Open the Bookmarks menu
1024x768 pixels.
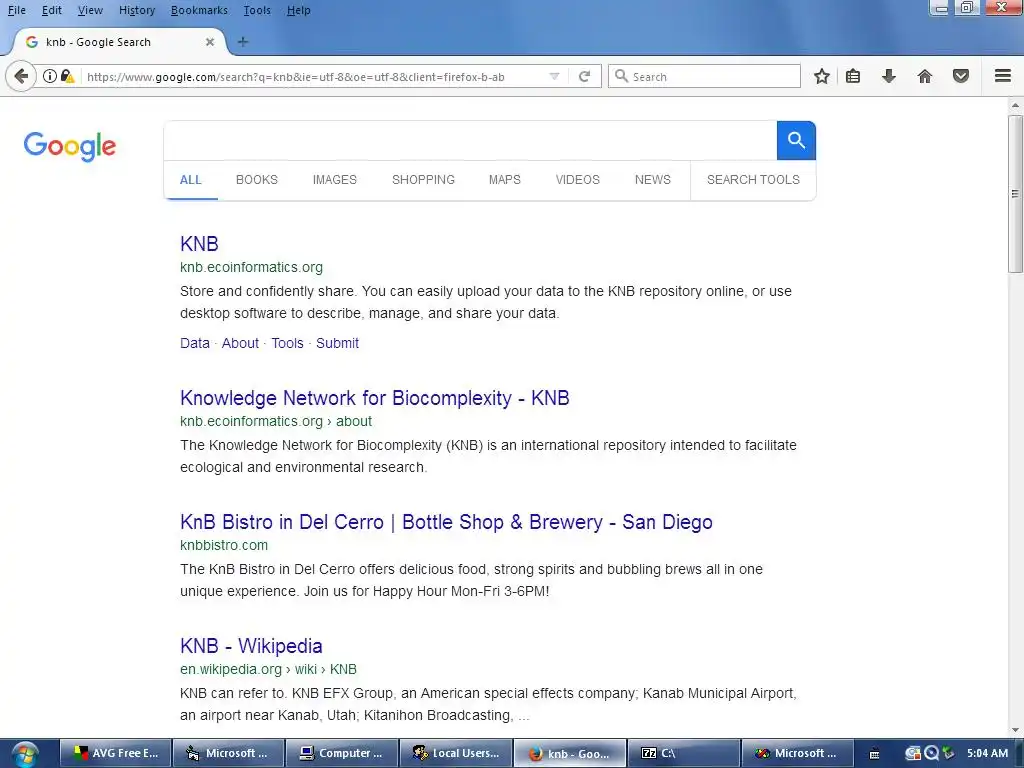pos(199,10)
